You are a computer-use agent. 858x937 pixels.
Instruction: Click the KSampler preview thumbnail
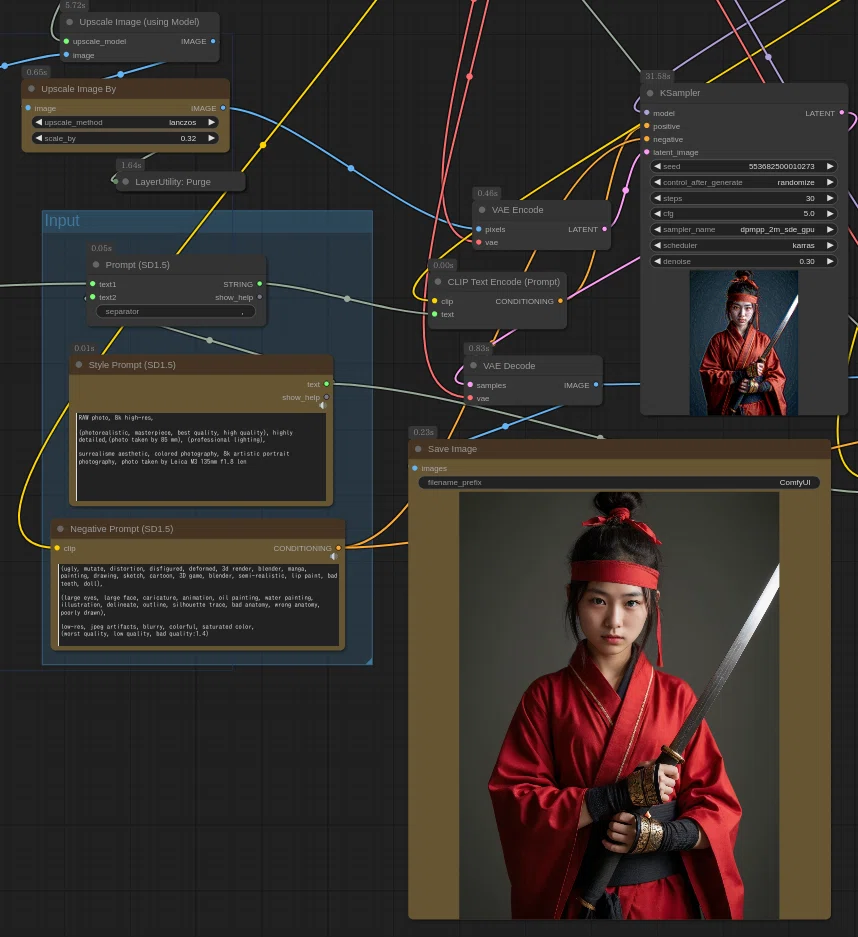click(x=744, y=343)
